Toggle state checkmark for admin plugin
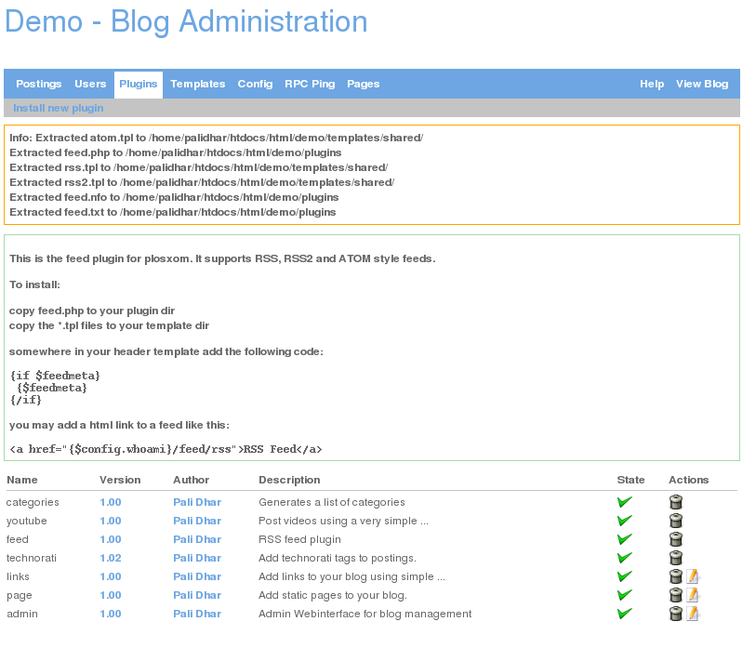Screen dimensions: 756x648 point(624,613)
